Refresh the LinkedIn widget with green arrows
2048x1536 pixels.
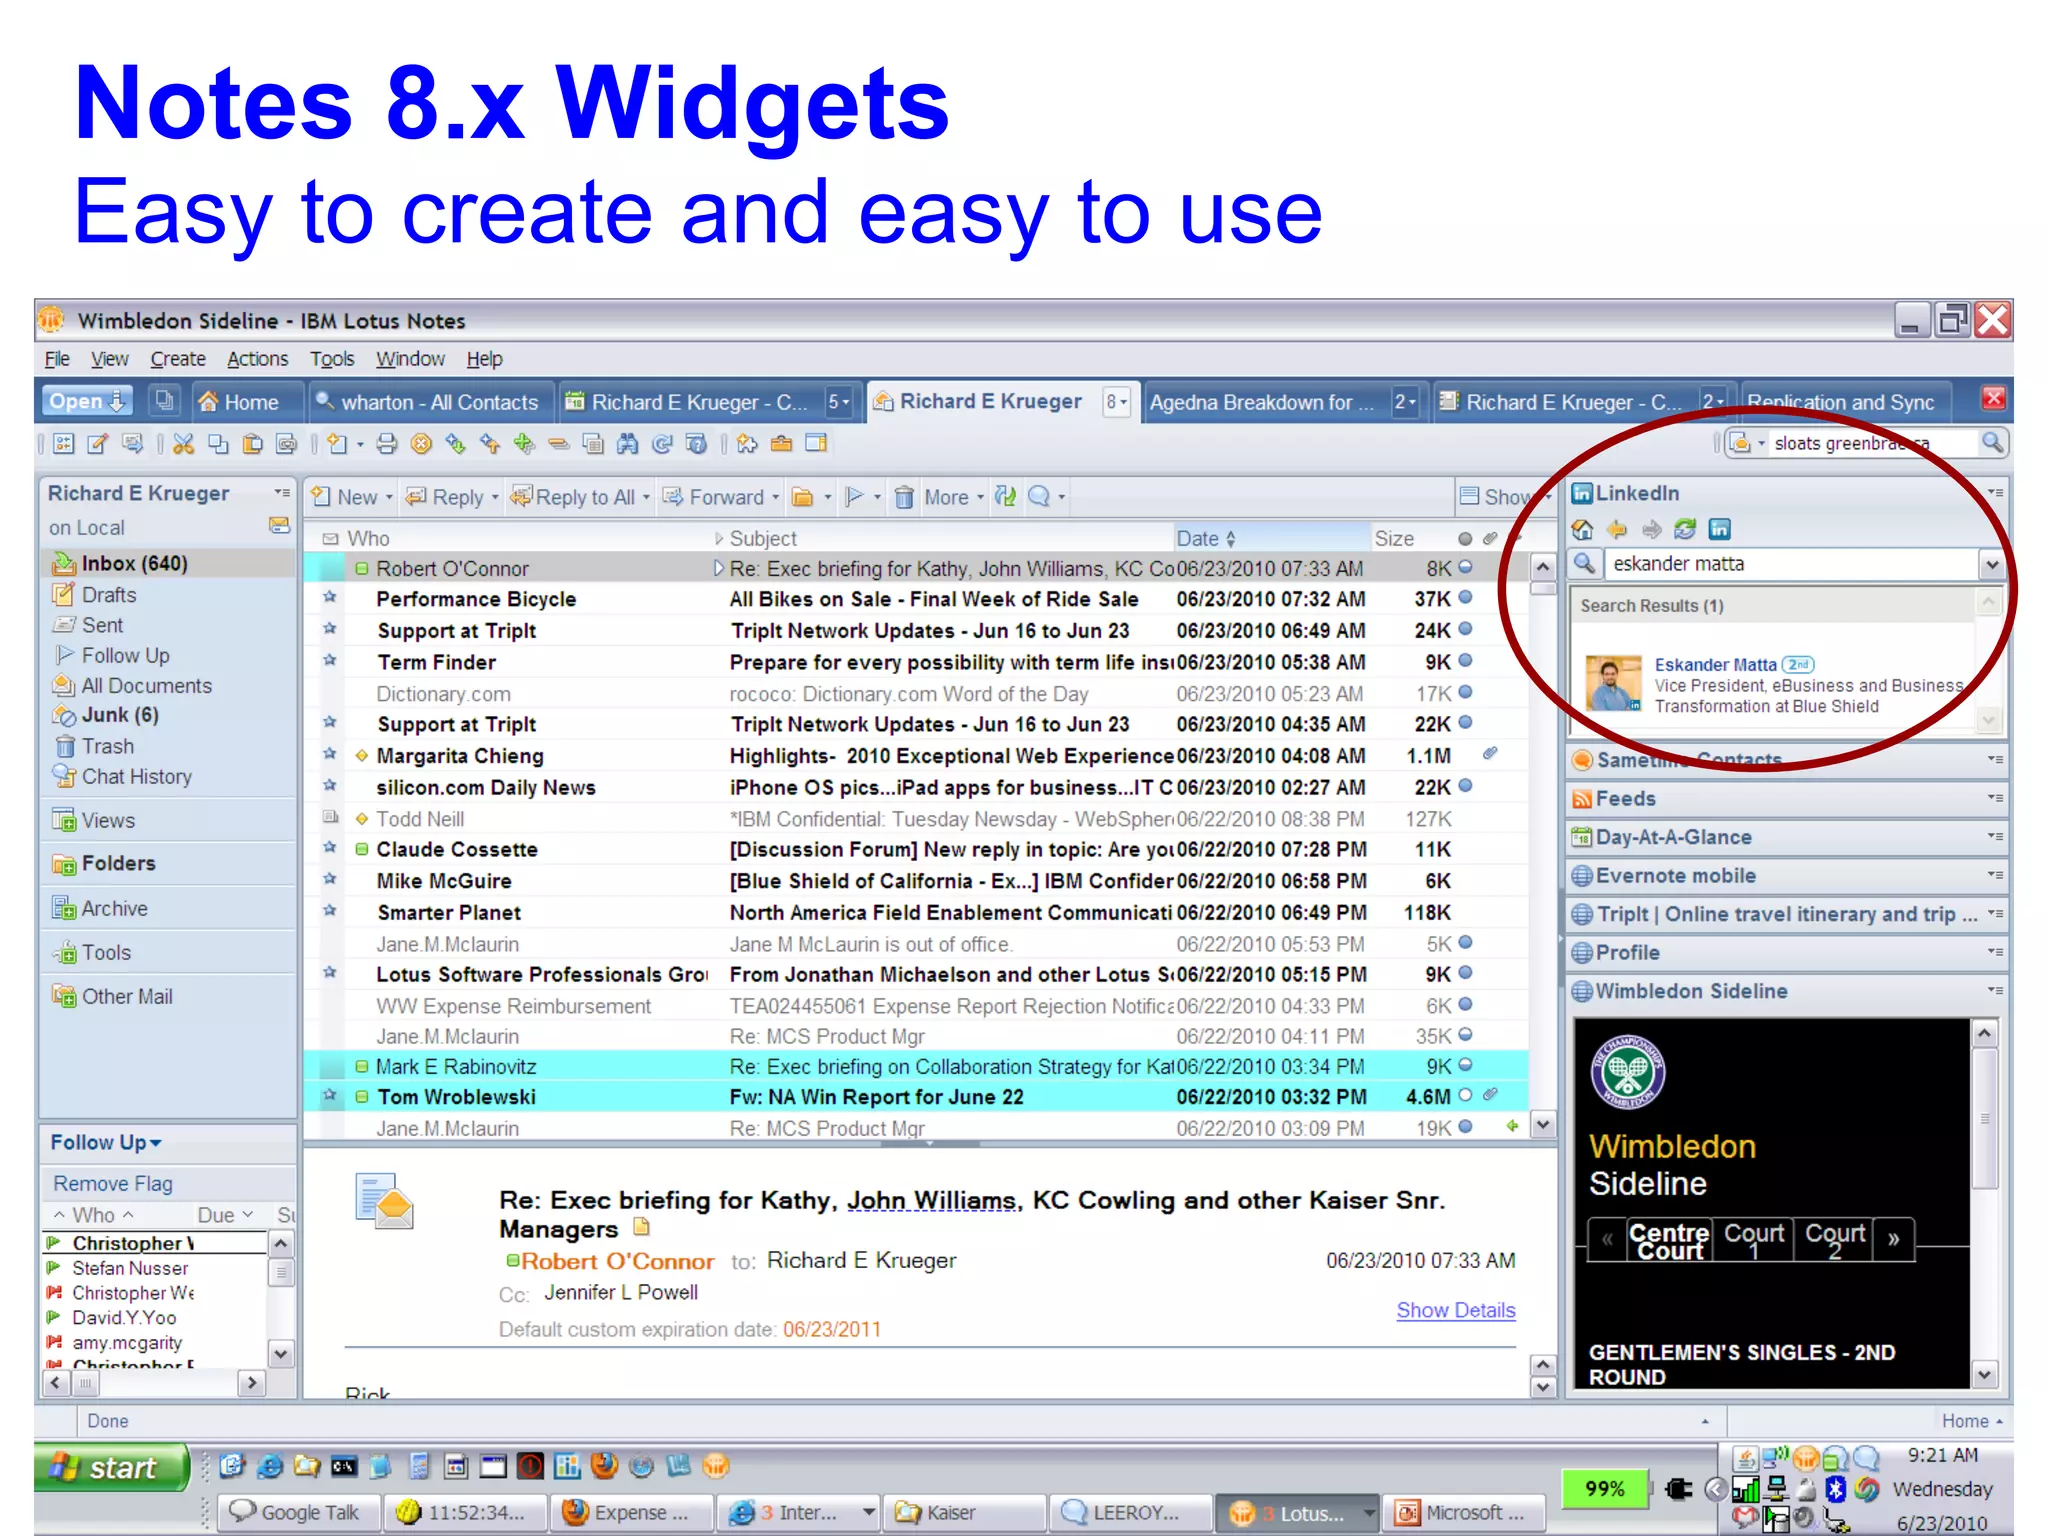(x=1685, y=529)
